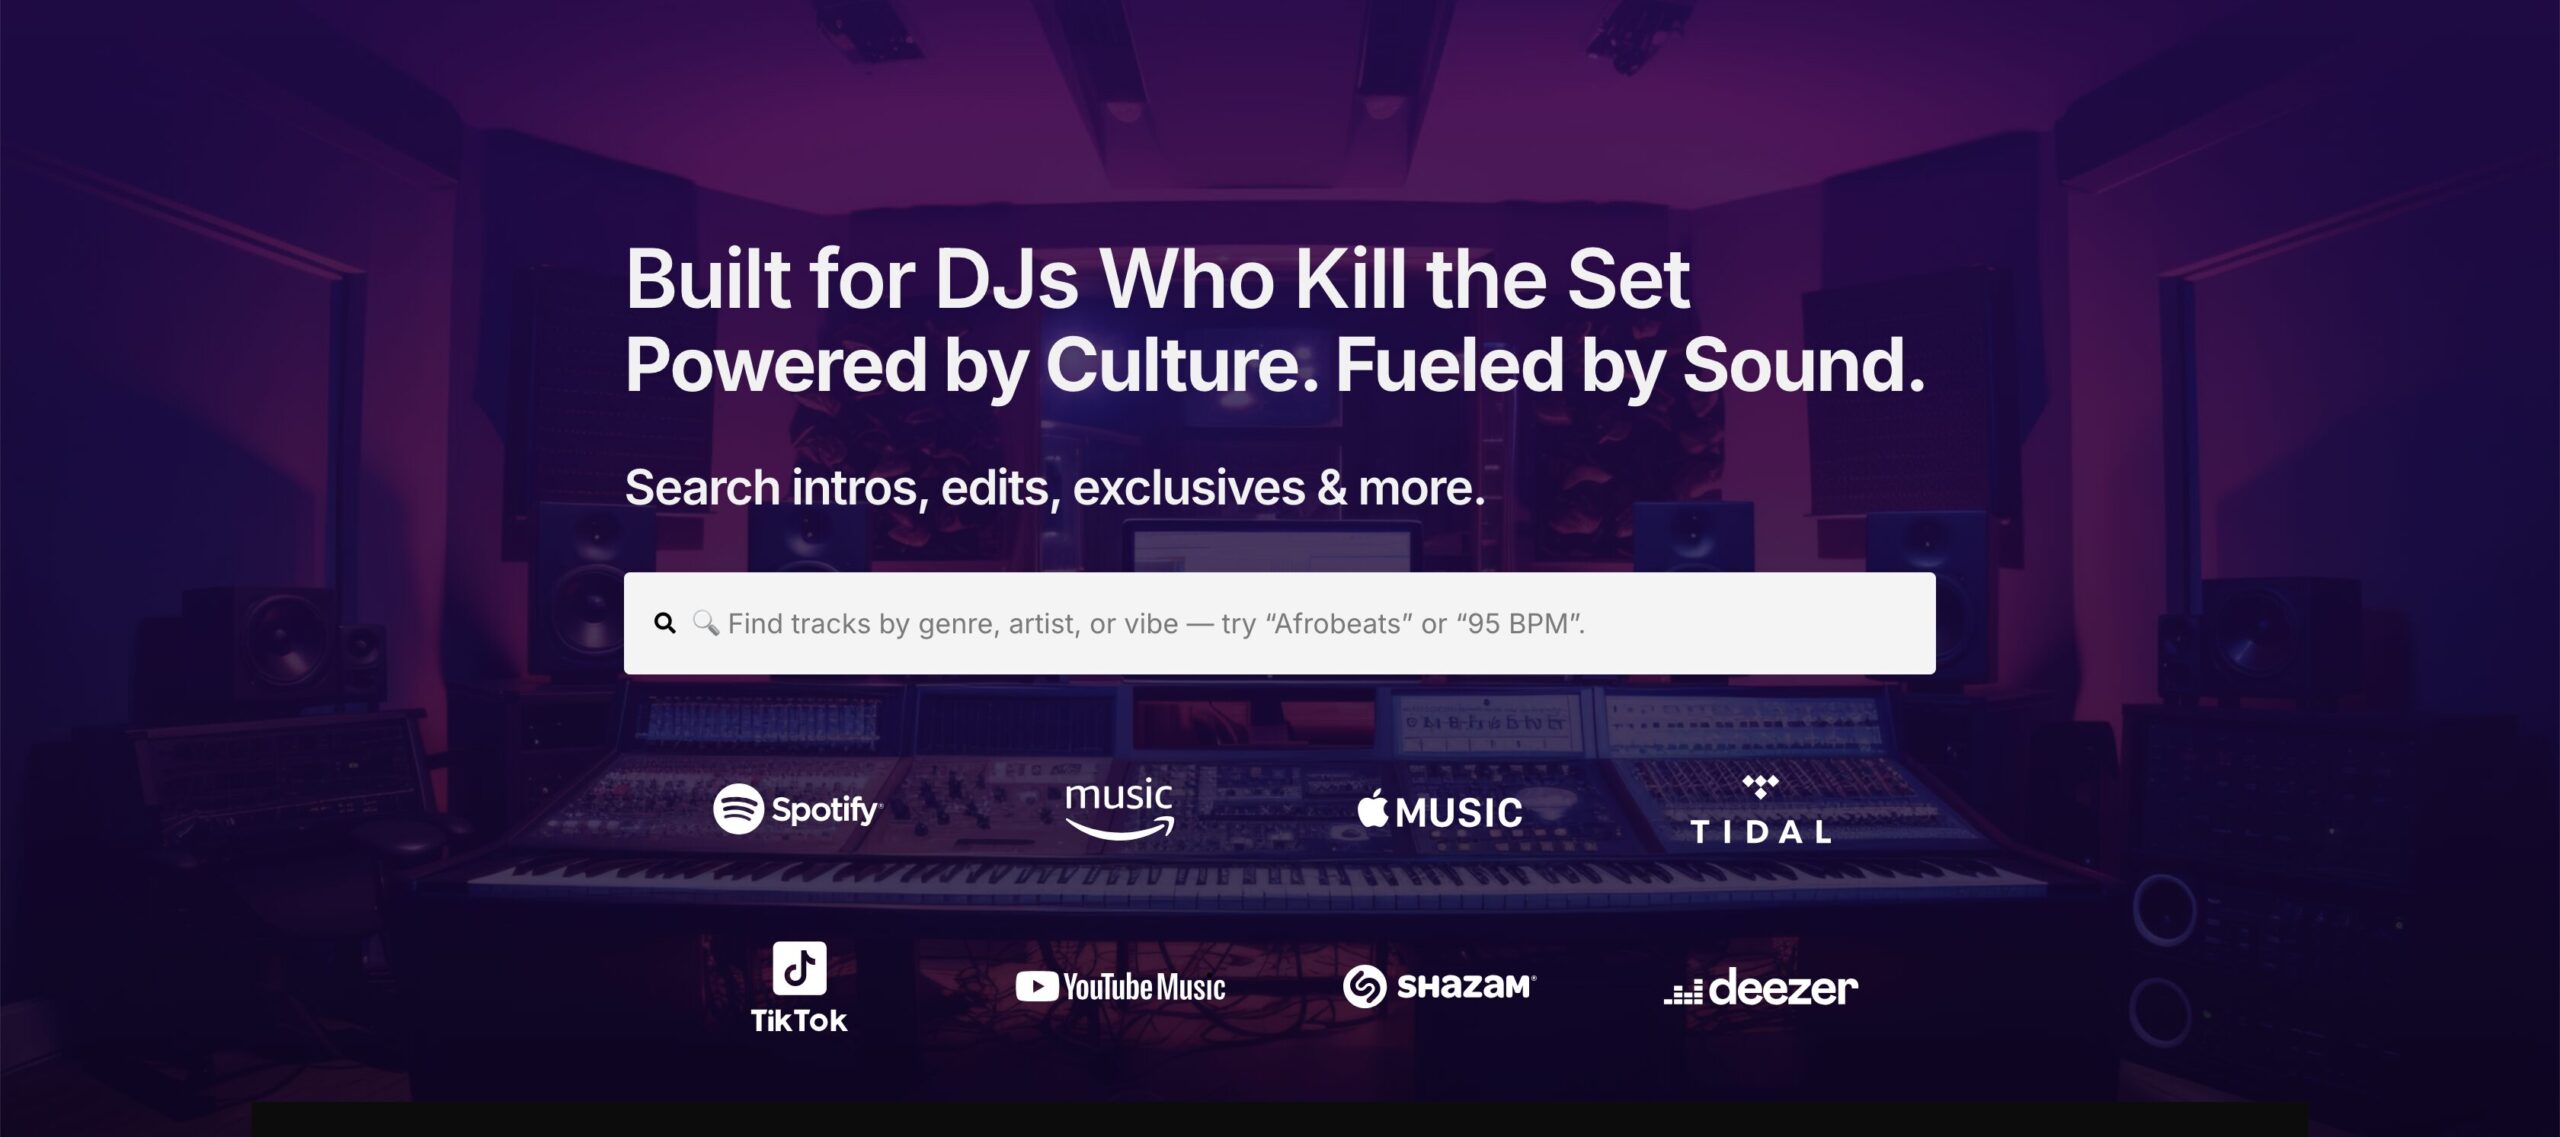
Task: Open the TikTok text label link
Action: [x=799, y=1020]
